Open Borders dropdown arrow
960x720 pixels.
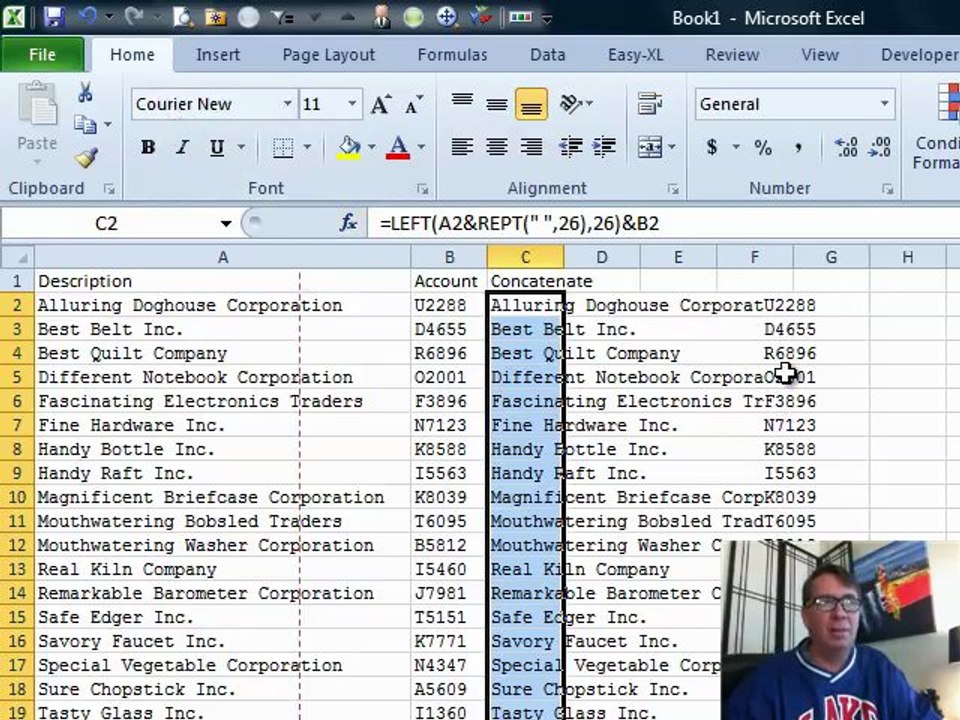[307, 148]
